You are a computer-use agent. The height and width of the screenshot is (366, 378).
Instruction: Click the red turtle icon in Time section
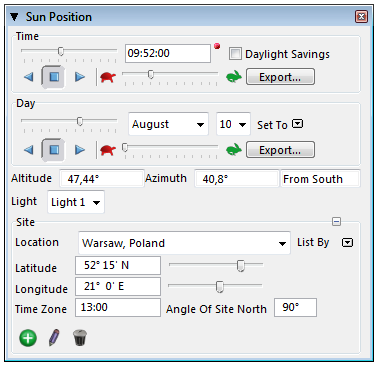[108, 78]
